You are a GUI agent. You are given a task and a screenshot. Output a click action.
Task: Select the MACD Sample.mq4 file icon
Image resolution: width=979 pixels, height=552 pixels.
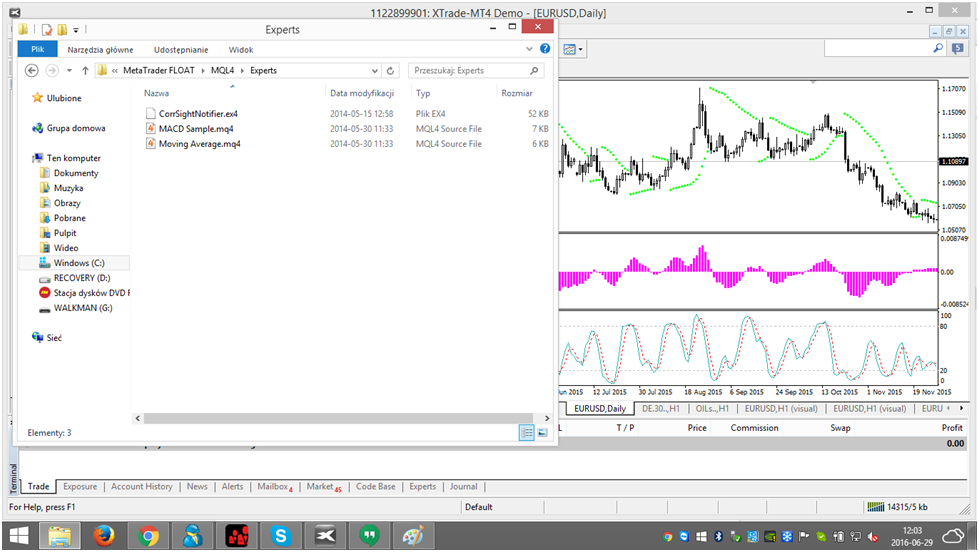(x=151, y=129)
